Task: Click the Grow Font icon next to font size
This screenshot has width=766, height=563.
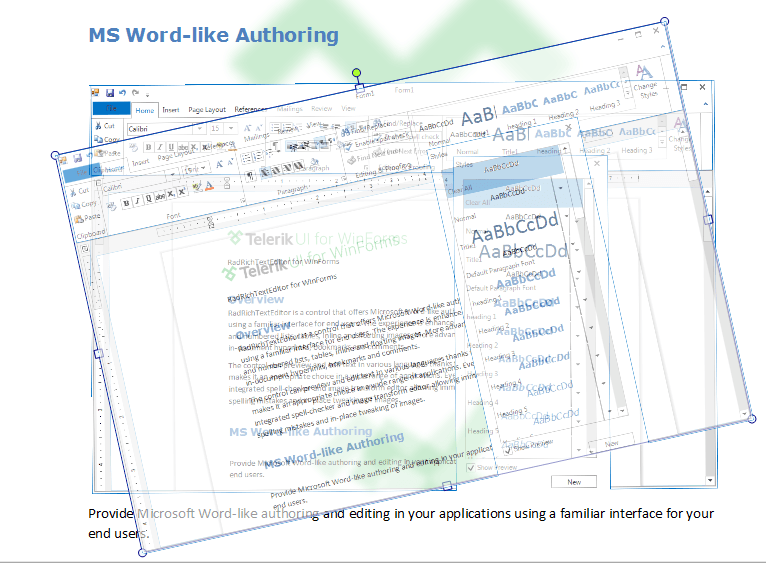Action: (248, 129)
